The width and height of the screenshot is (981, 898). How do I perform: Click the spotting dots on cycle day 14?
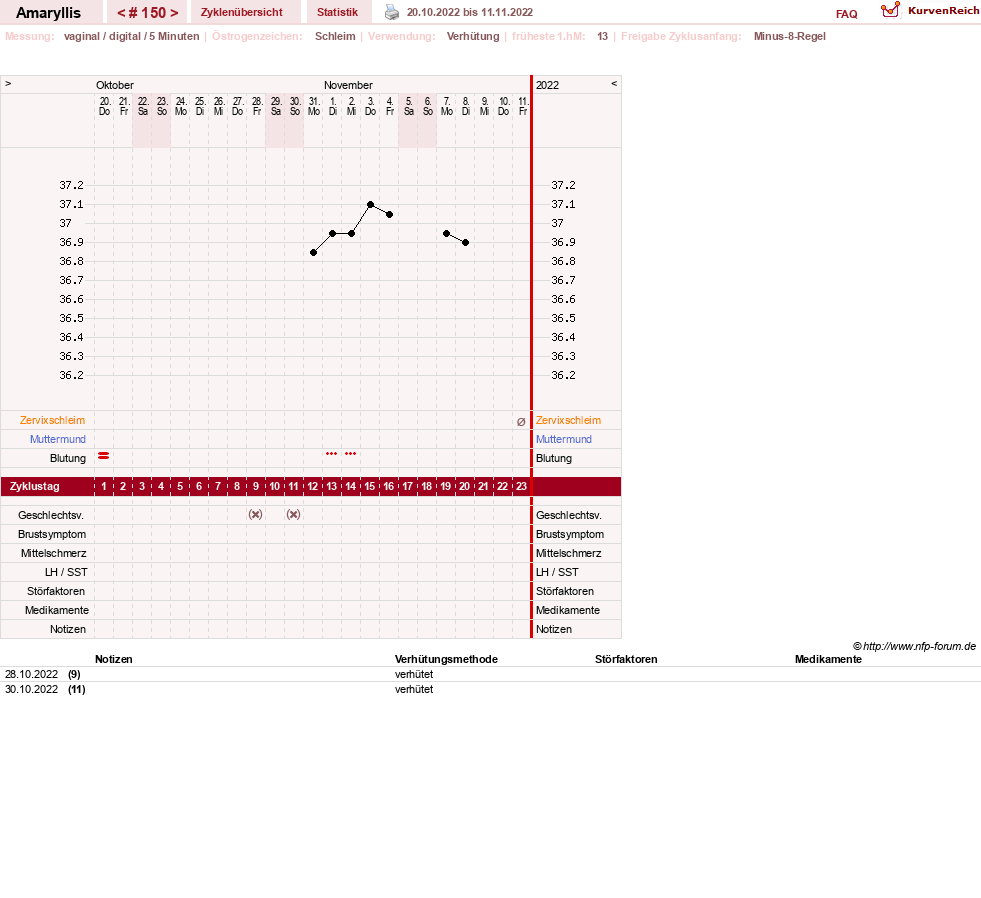coord(350,454)
